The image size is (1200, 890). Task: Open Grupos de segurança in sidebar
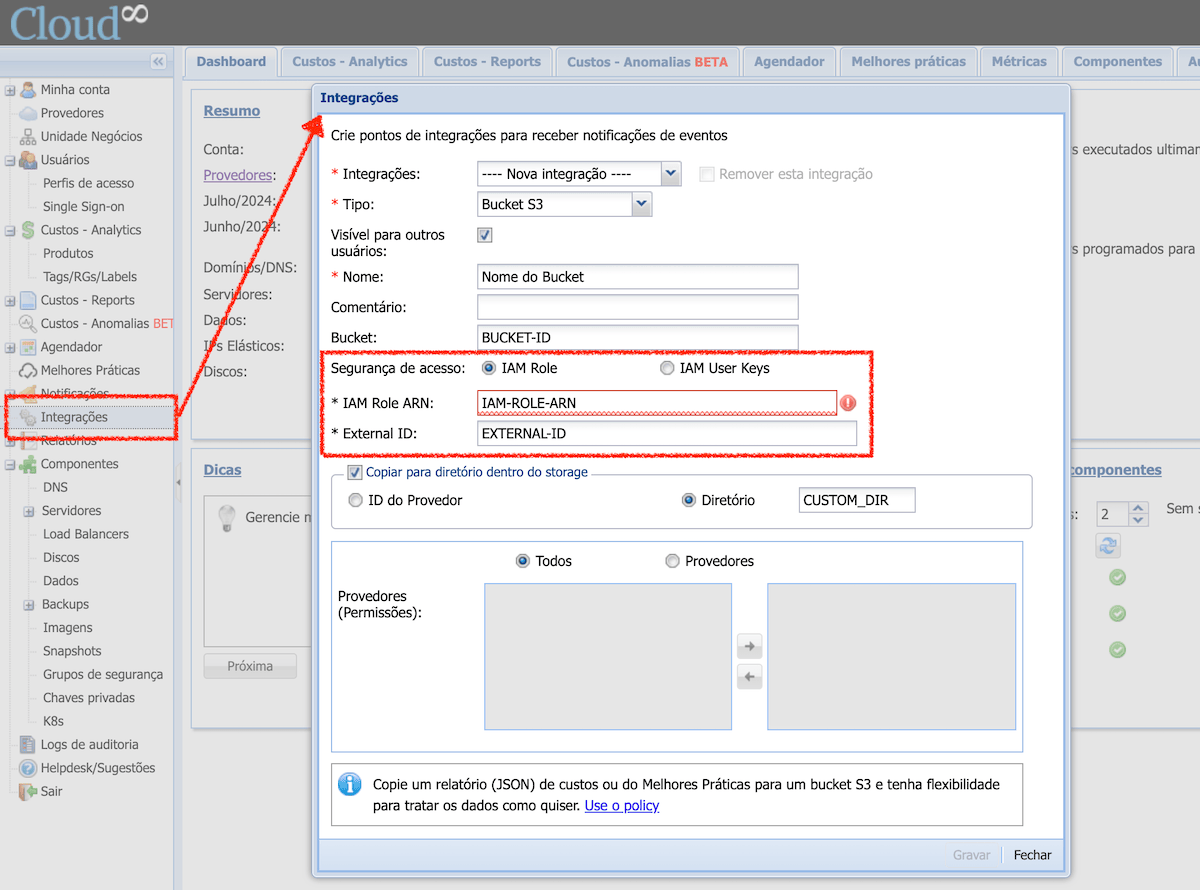point(103,674)
